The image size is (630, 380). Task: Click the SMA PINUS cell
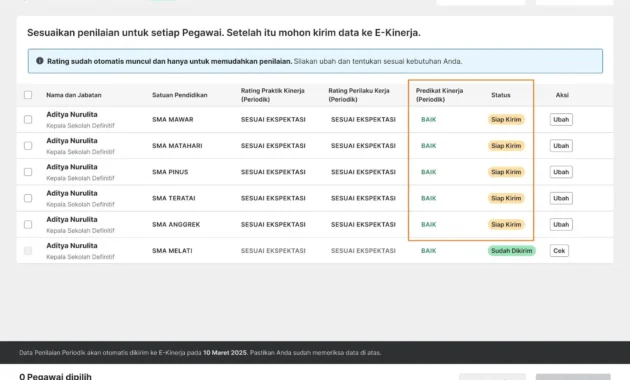click(170, 172)
